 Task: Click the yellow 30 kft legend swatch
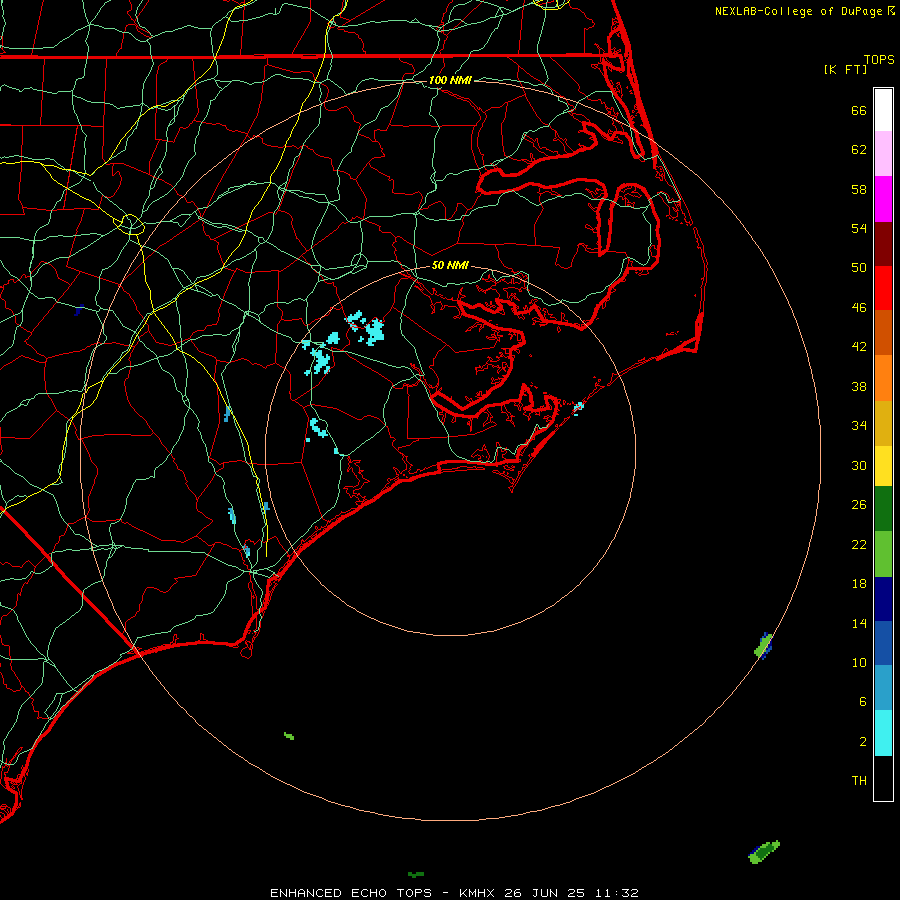coord(883,466)
